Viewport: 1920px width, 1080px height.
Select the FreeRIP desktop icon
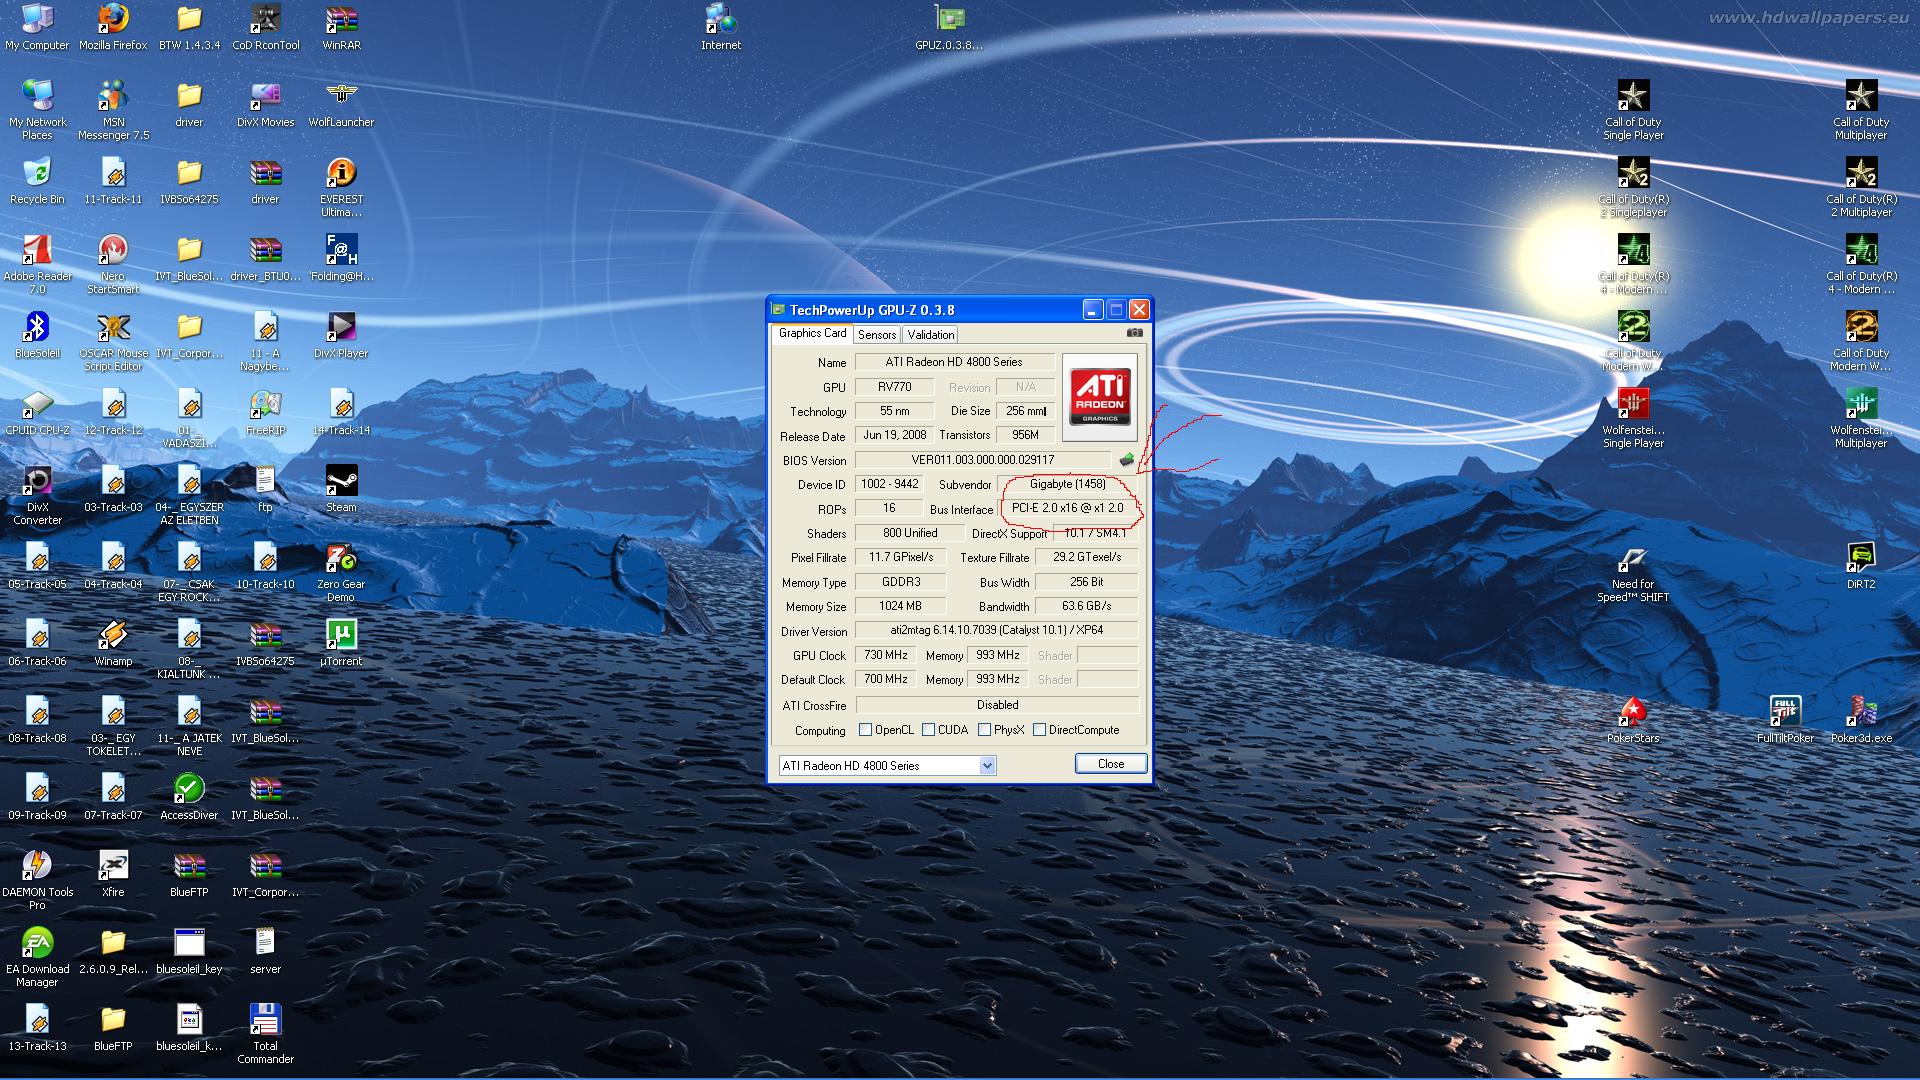click(265, 412)
